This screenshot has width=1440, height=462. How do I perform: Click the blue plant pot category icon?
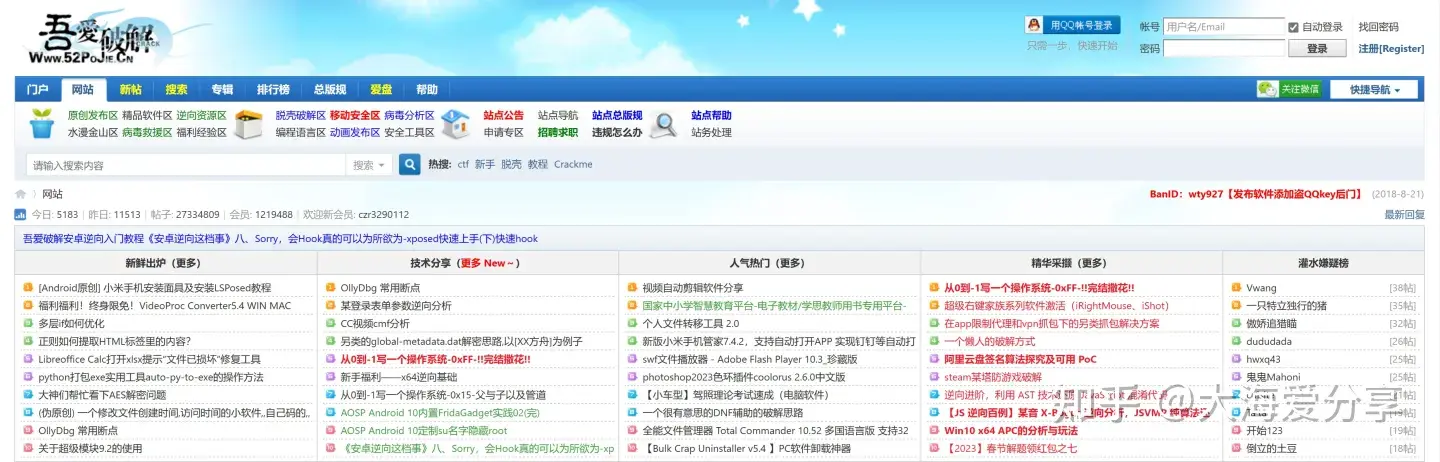pyautogui.click(x=42, y=124)
